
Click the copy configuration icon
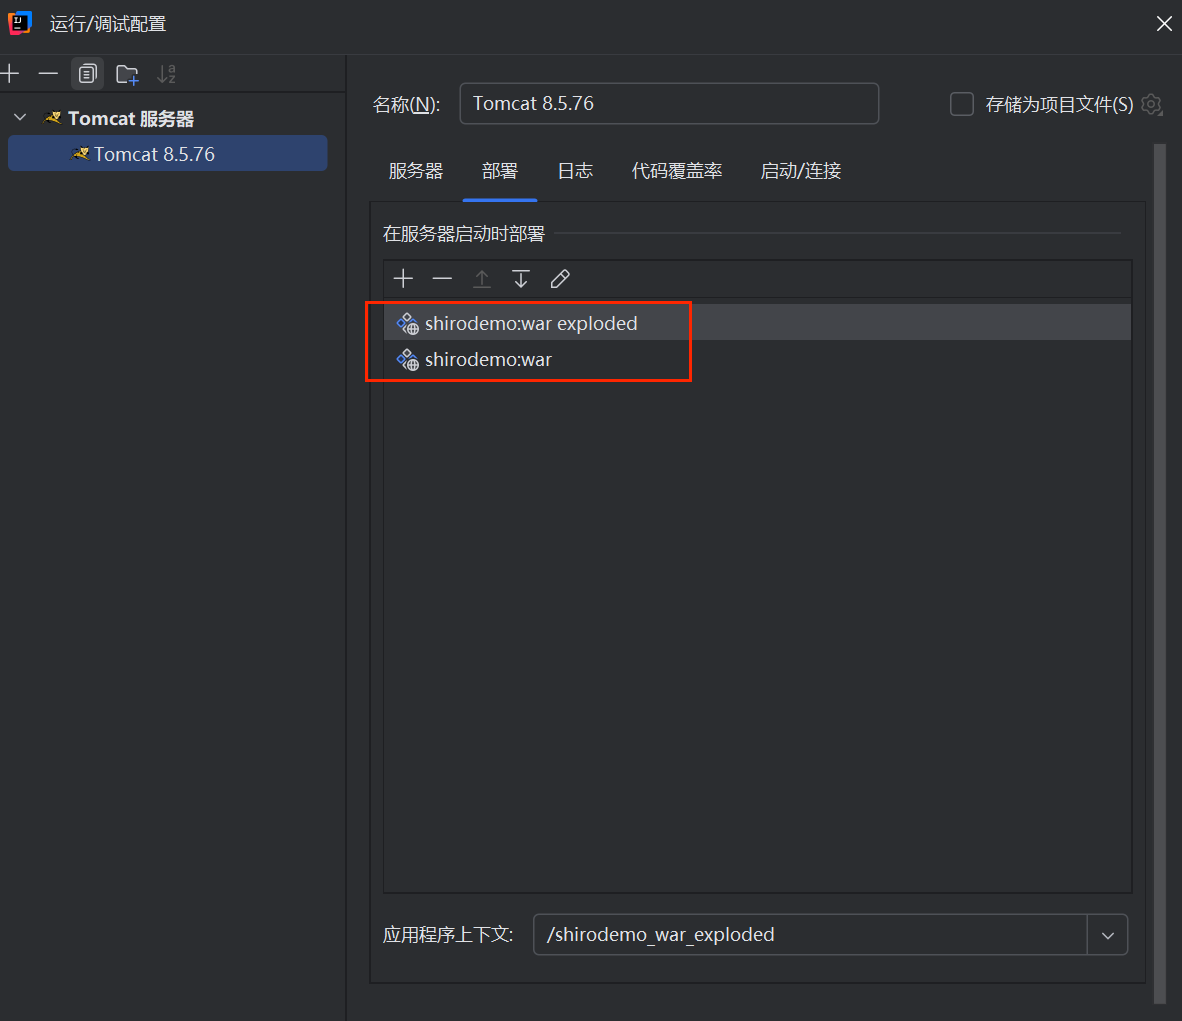click(88, 74)
